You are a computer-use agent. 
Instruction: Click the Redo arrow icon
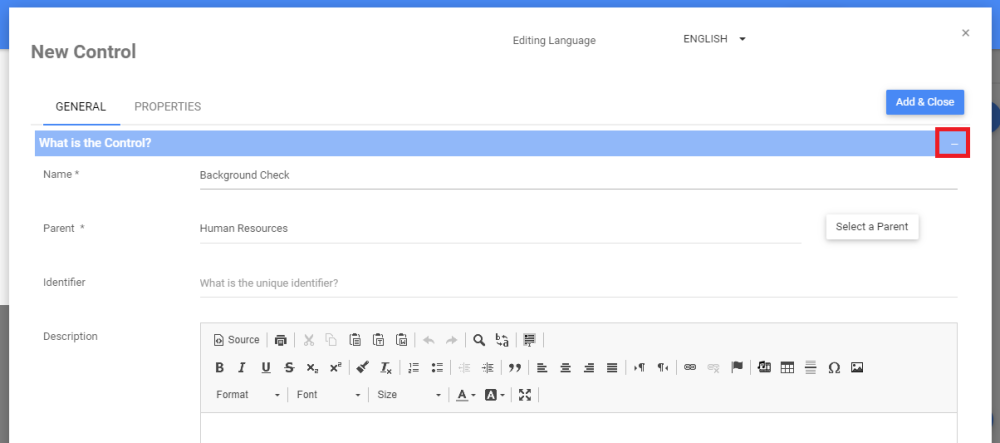click(x=452, y=340)
